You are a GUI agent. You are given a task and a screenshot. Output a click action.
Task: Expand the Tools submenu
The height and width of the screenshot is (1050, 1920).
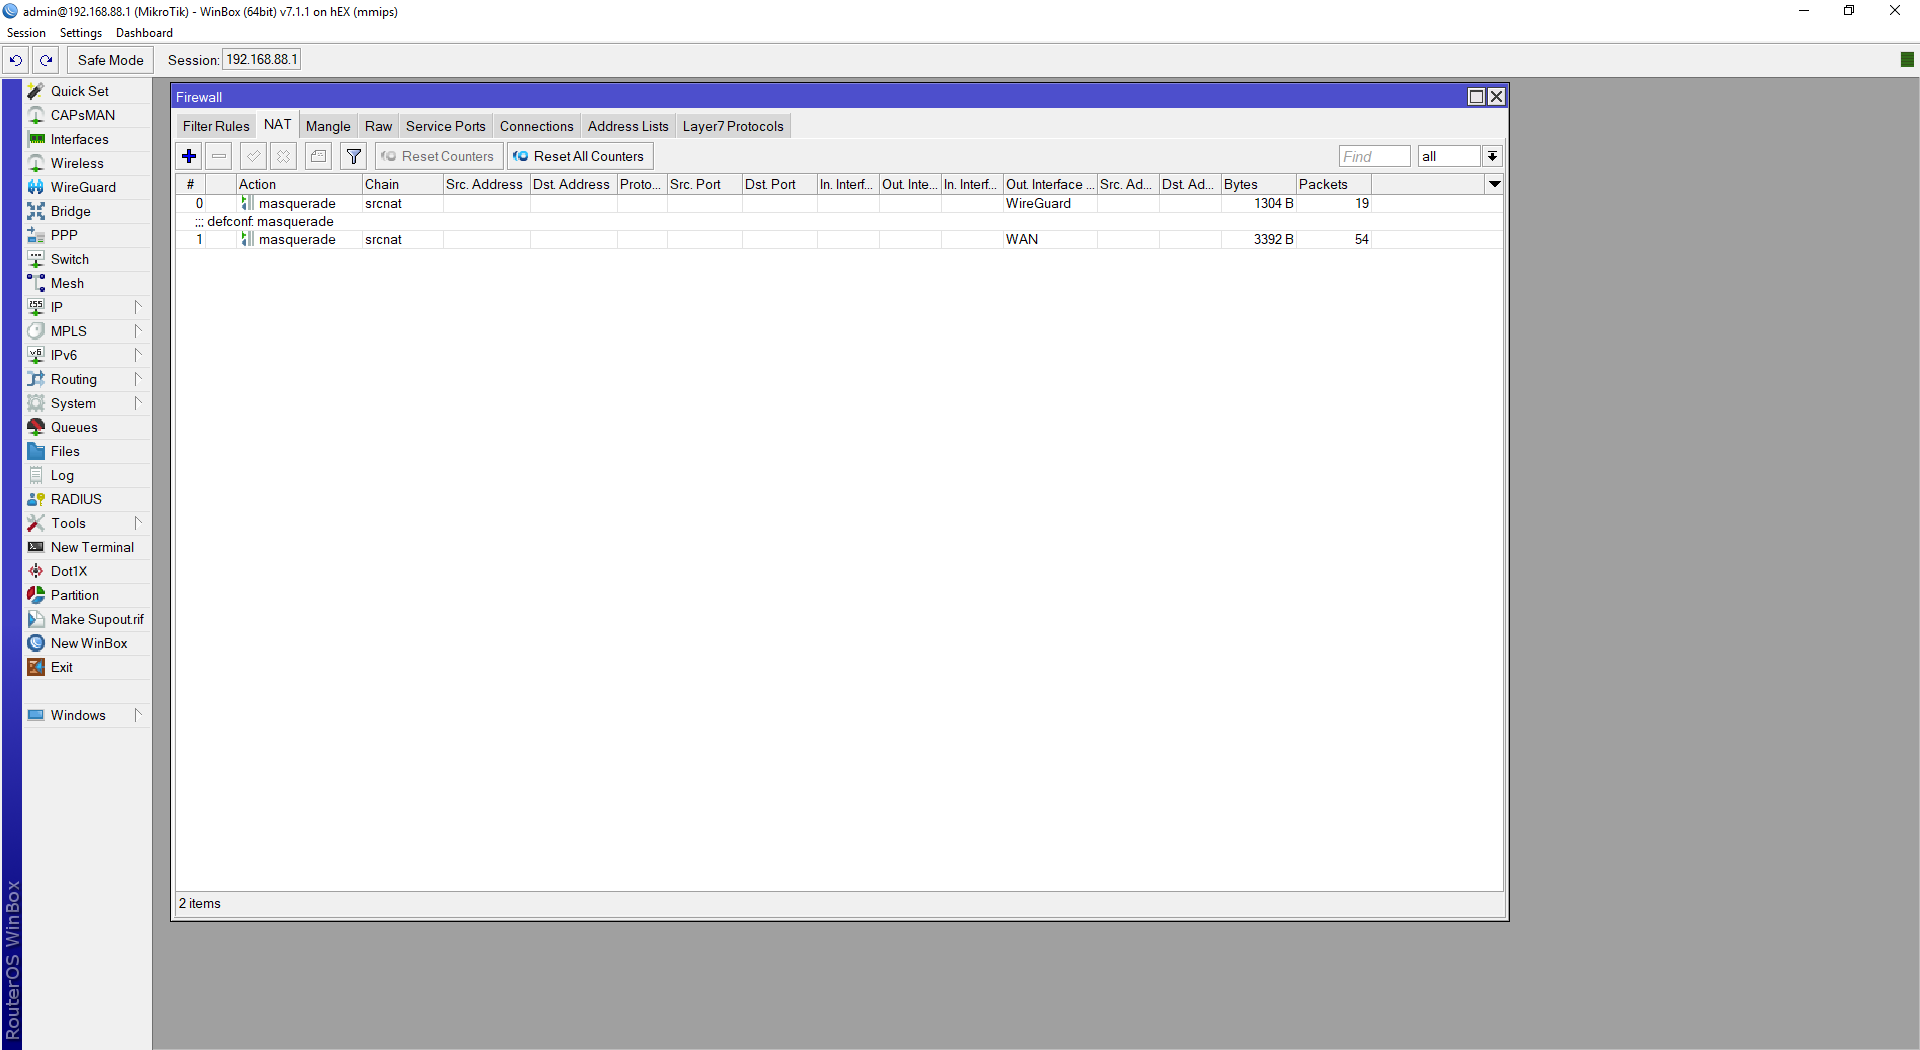(87, 523)
